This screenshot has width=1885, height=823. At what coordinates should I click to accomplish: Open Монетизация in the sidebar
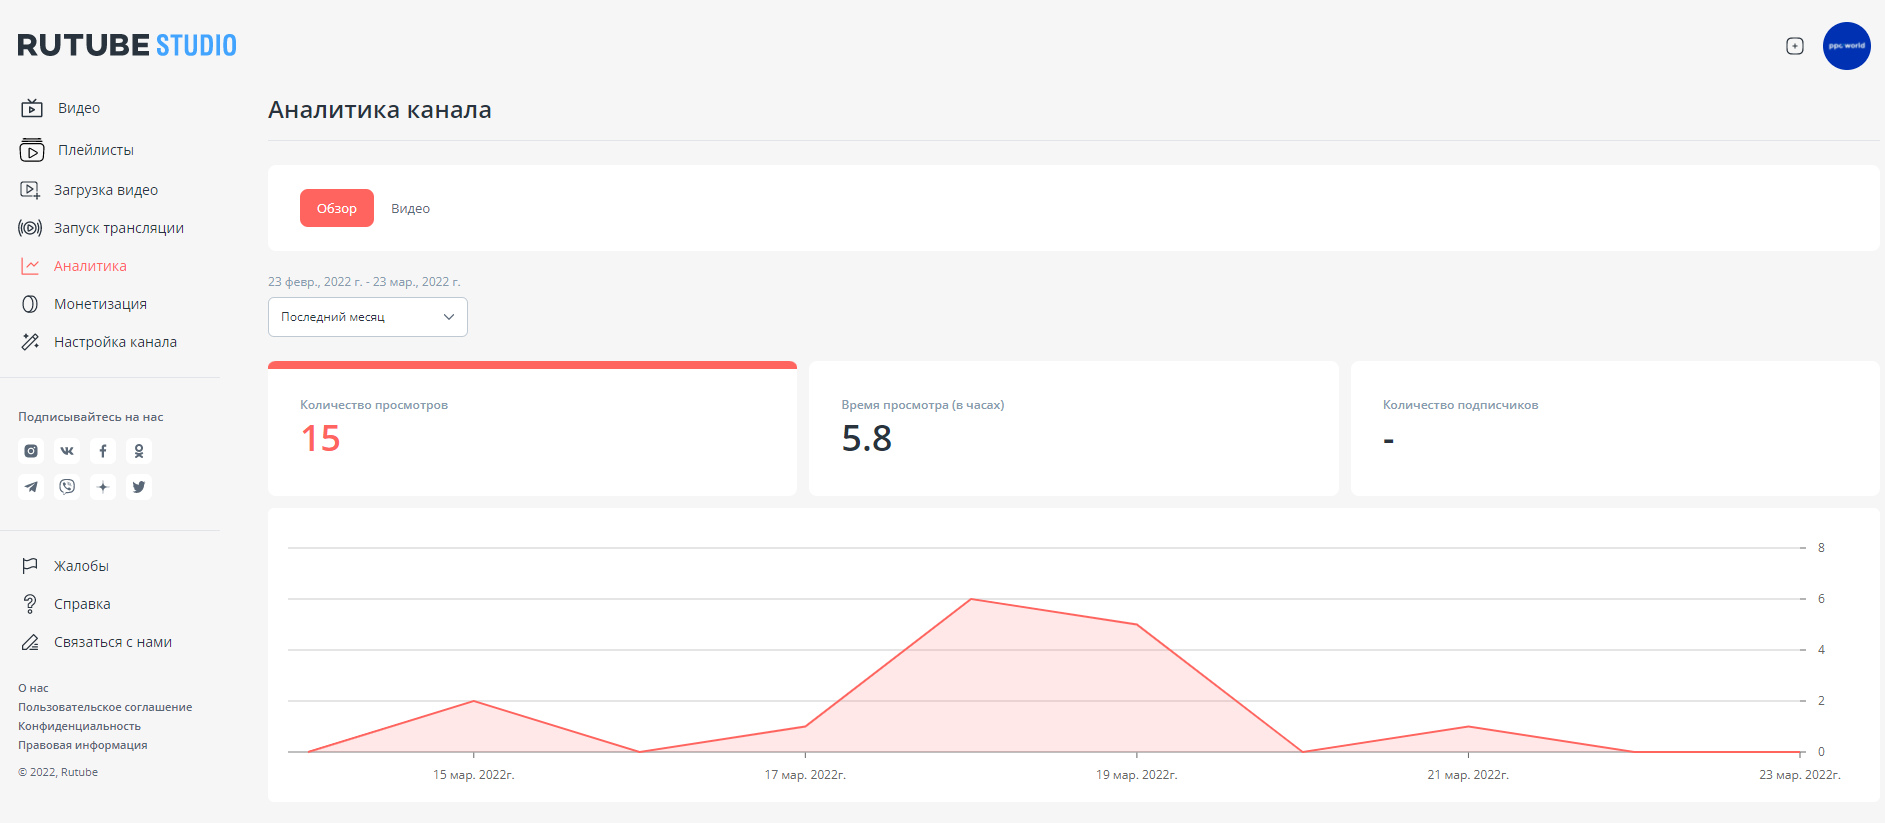(x=100, y=304)
